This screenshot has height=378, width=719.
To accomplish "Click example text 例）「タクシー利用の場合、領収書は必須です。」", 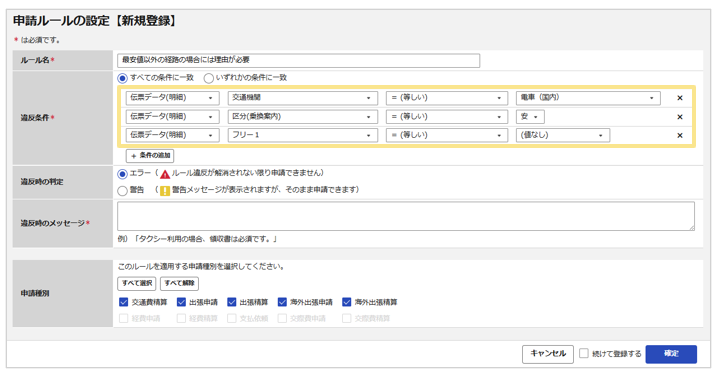I will tap(198, 239).
